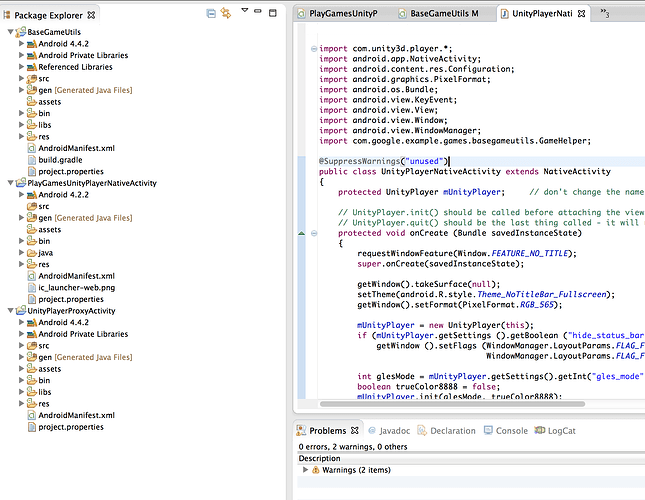
Task: Expand Android Private Libraries under UnityPlayerProxyActivity
Action: (x=21, y=334)
